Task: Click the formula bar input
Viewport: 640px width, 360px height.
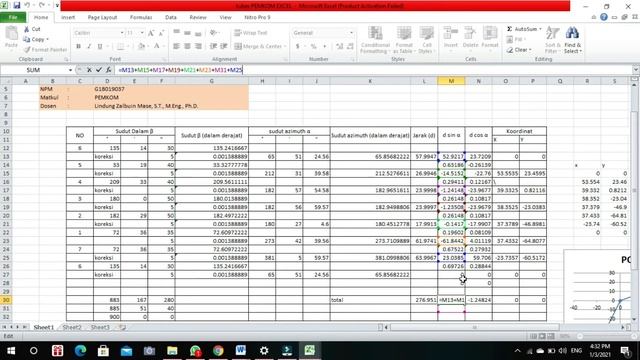Action: click(373, 70)
